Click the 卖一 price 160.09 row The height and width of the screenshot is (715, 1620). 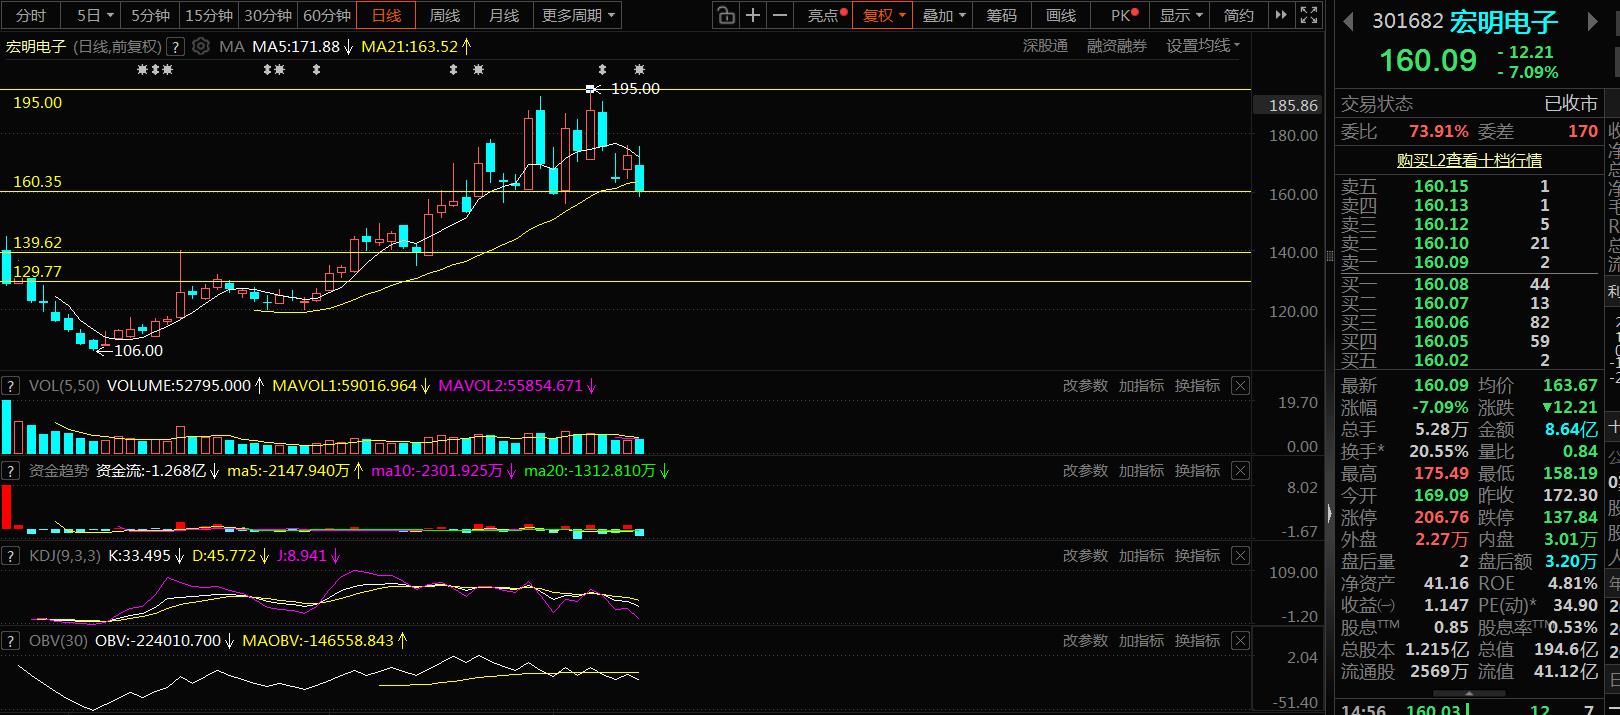tap(1469, 263)
